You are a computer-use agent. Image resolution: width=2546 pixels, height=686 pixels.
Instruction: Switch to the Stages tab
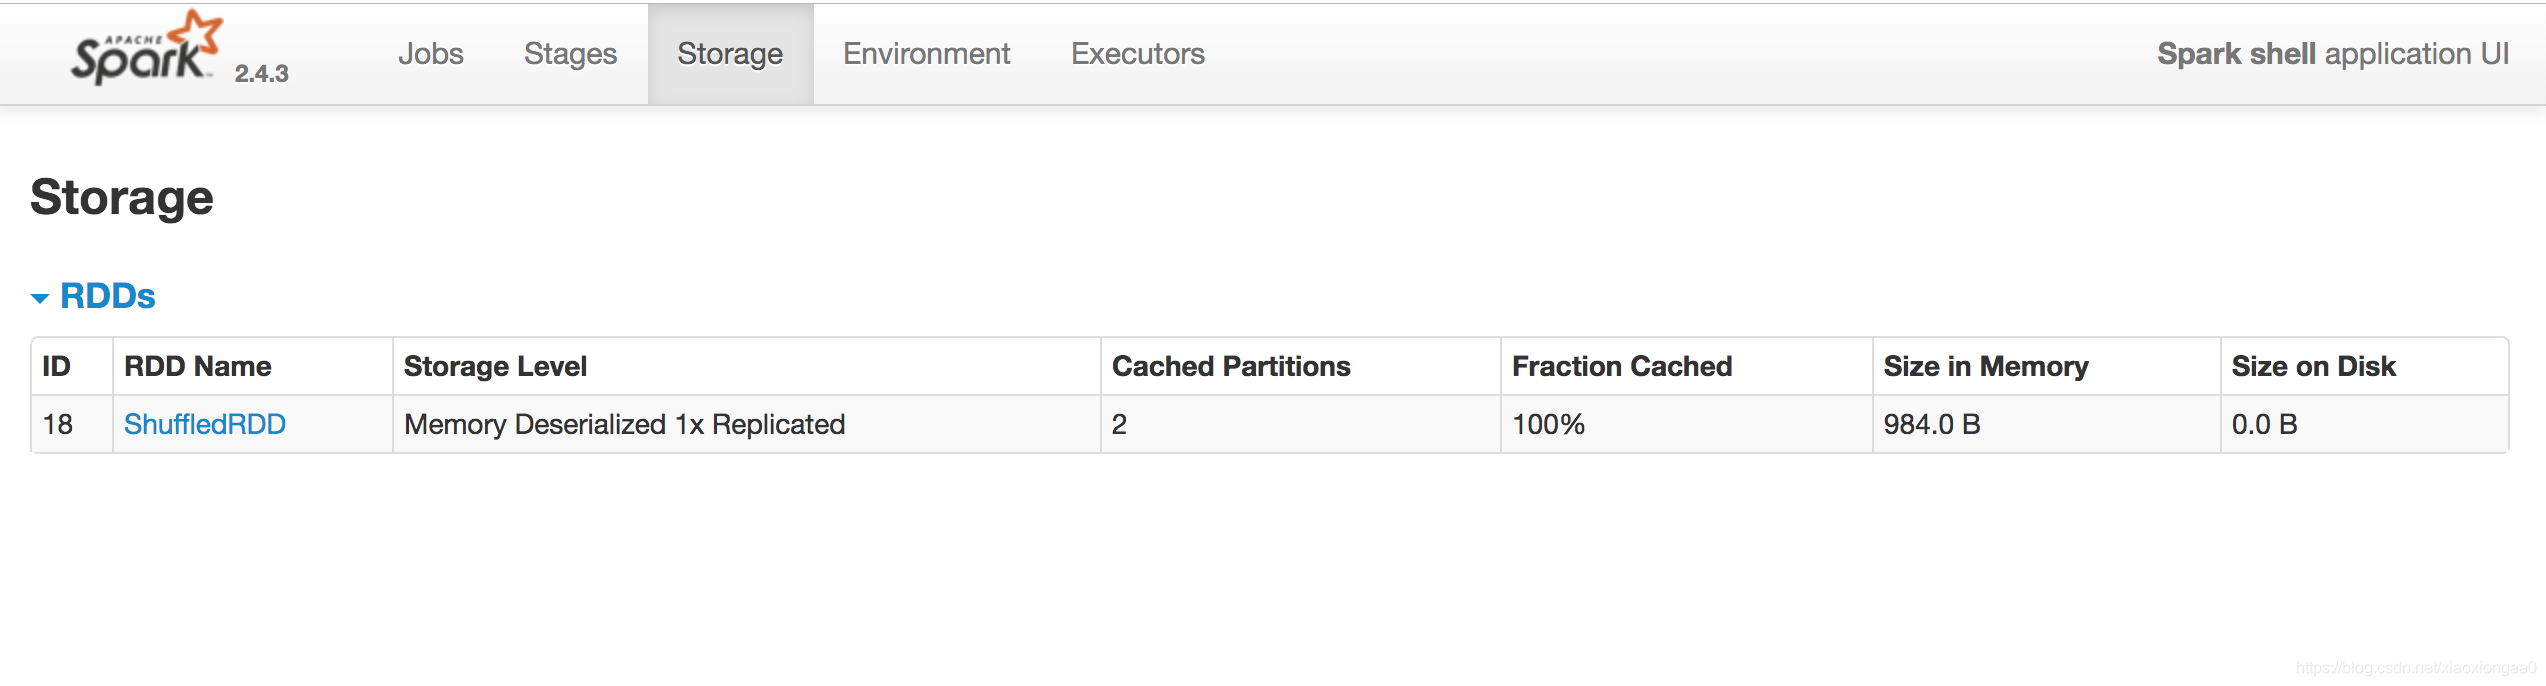[x=570, y=54]
